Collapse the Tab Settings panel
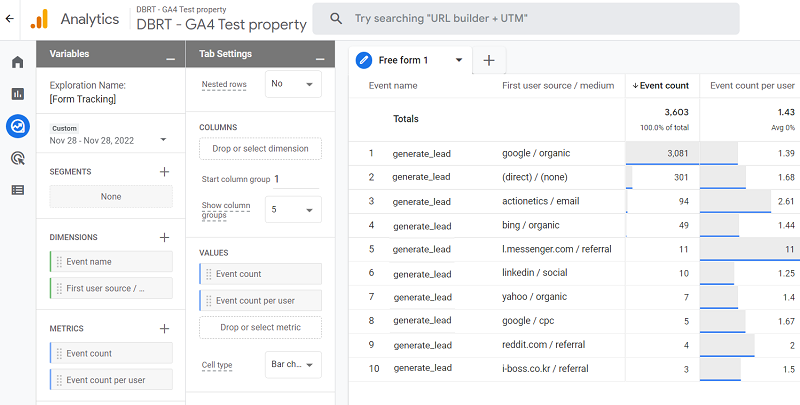This screenshot has width=800, height=405. [320, 54]
